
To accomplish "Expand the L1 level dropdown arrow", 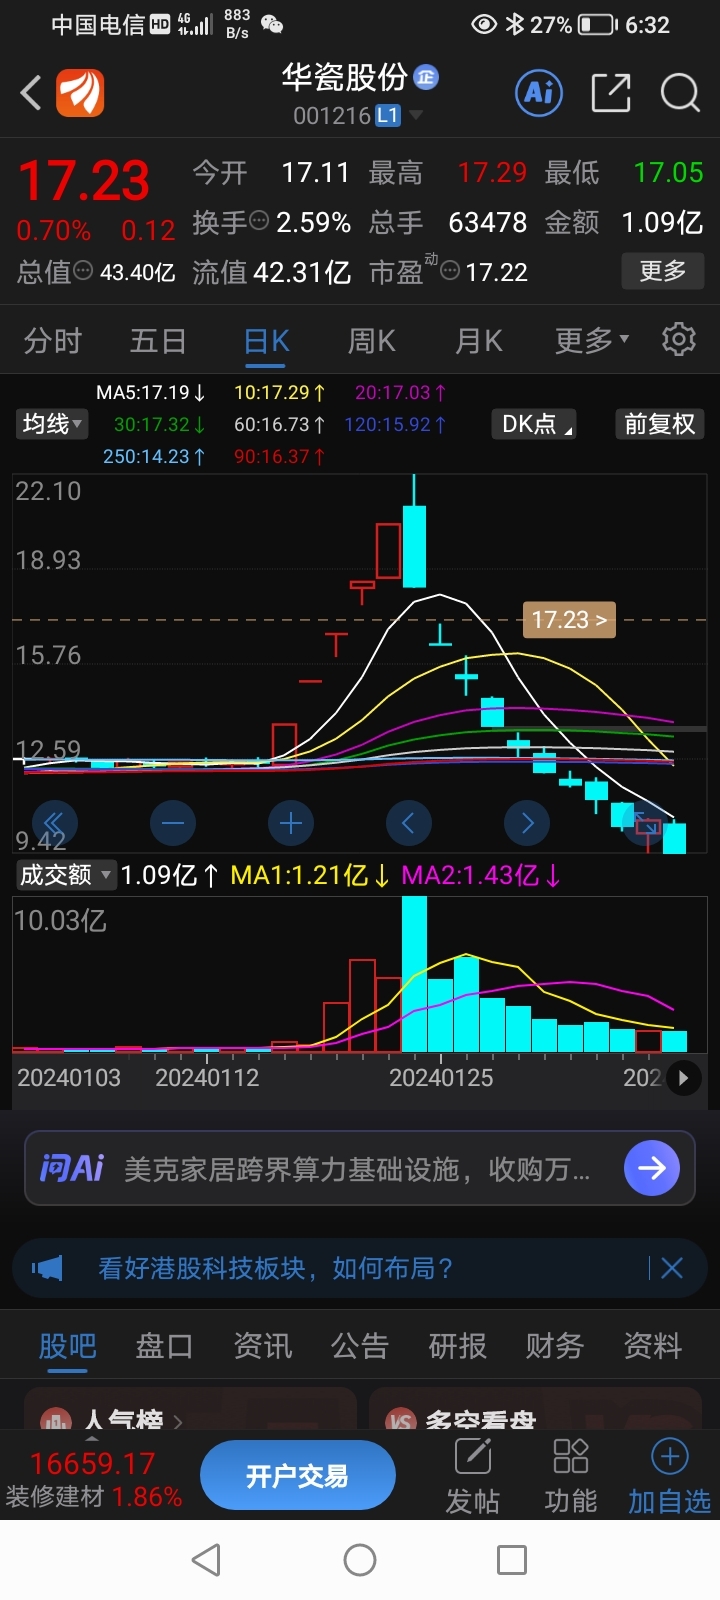I will (x=416, y=116).
